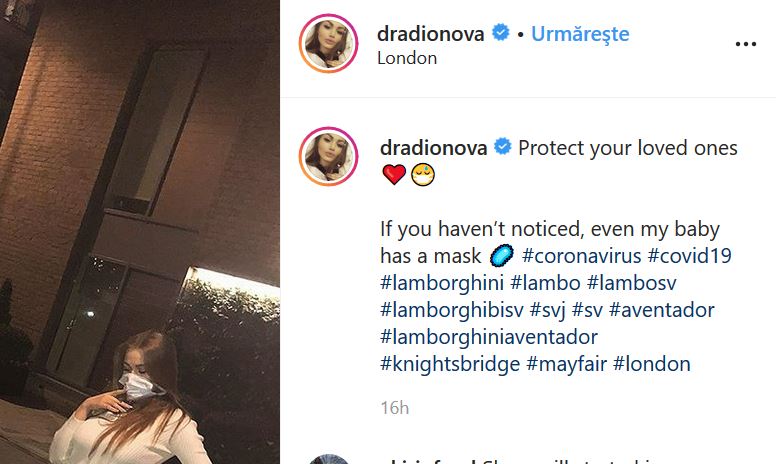
Task: Click the verified badge beside header username
Action: (501, 33)
